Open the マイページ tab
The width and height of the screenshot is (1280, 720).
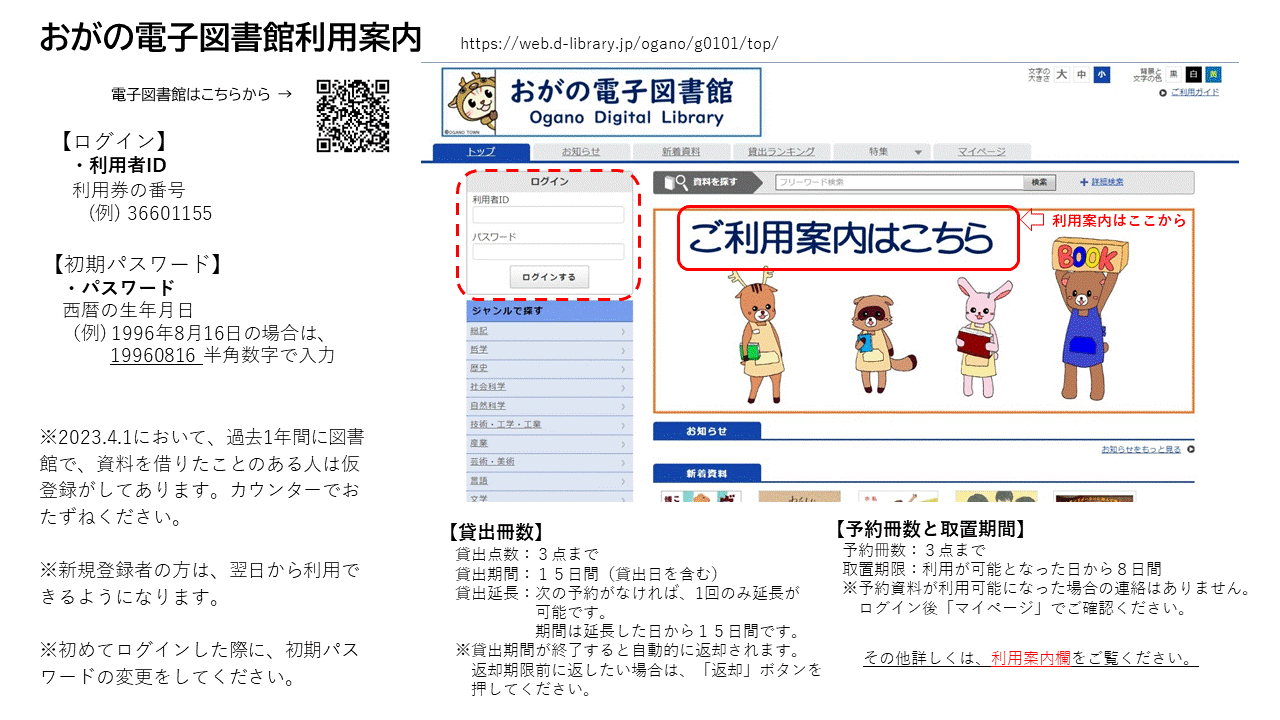click(x=981, y=152)
